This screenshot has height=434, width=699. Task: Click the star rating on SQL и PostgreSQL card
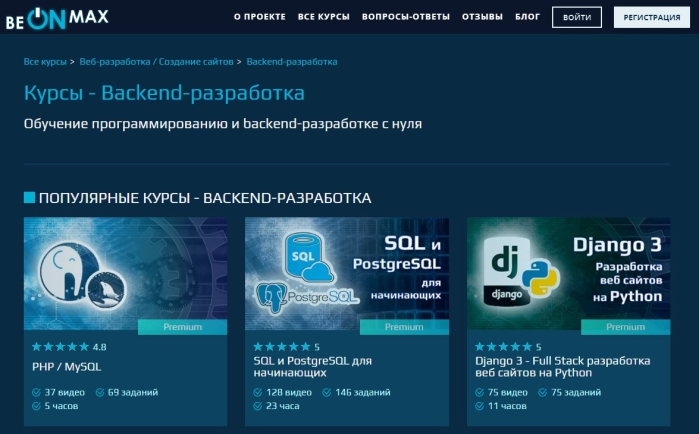click(286, 347)
